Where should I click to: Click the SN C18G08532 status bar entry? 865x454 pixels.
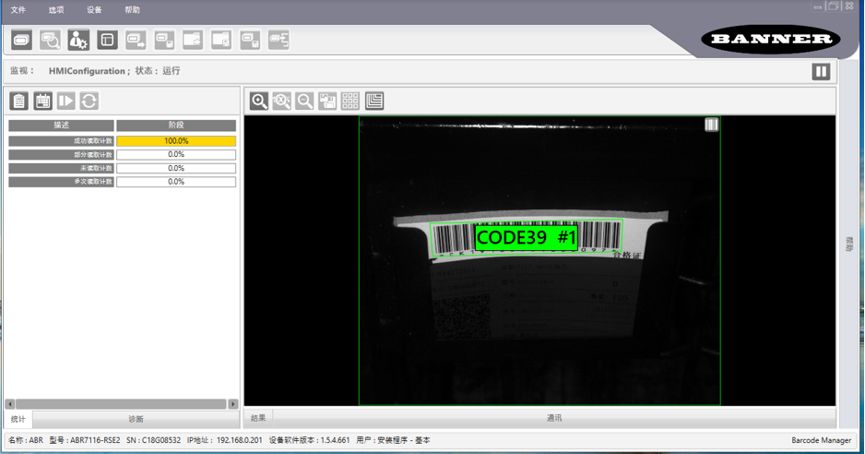click(x=153, y=440)
